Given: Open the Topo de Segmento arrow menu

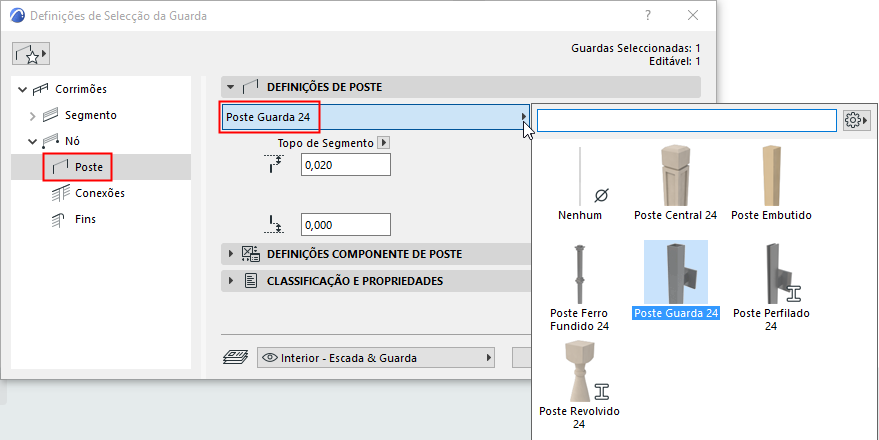Looking at the screenshot, I should (x=383, y=143).
